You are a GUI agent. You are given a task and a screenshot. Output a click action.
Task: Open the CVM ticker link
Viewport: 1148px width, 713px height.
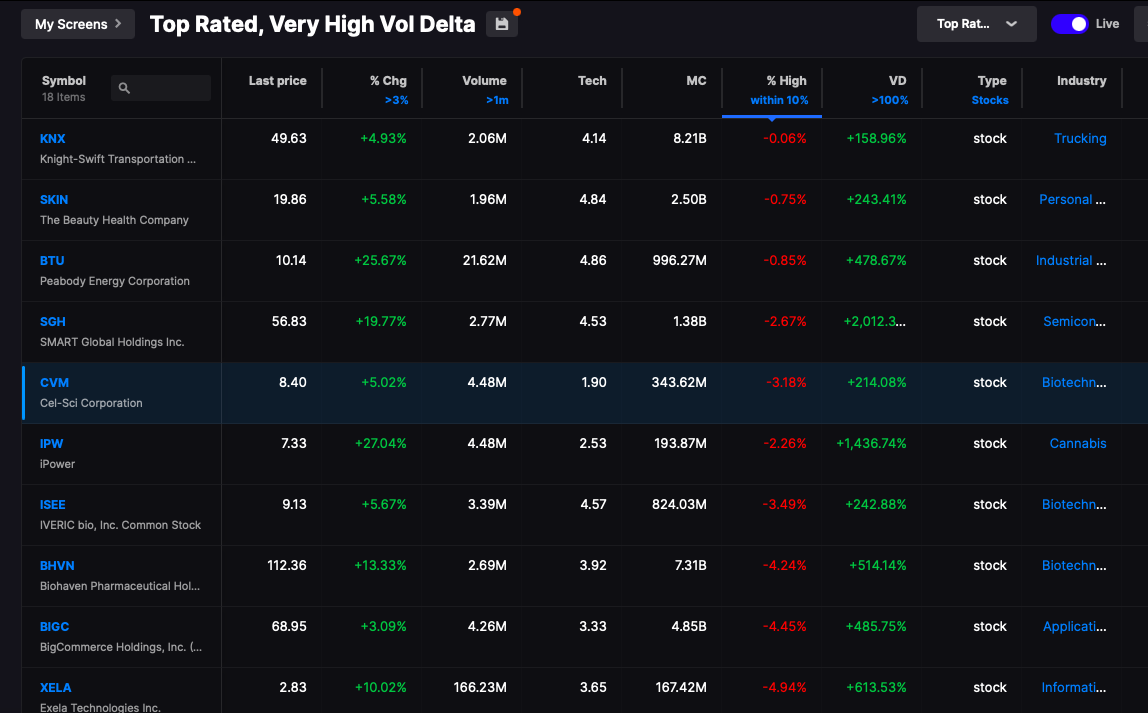click(x=54, y=382)
